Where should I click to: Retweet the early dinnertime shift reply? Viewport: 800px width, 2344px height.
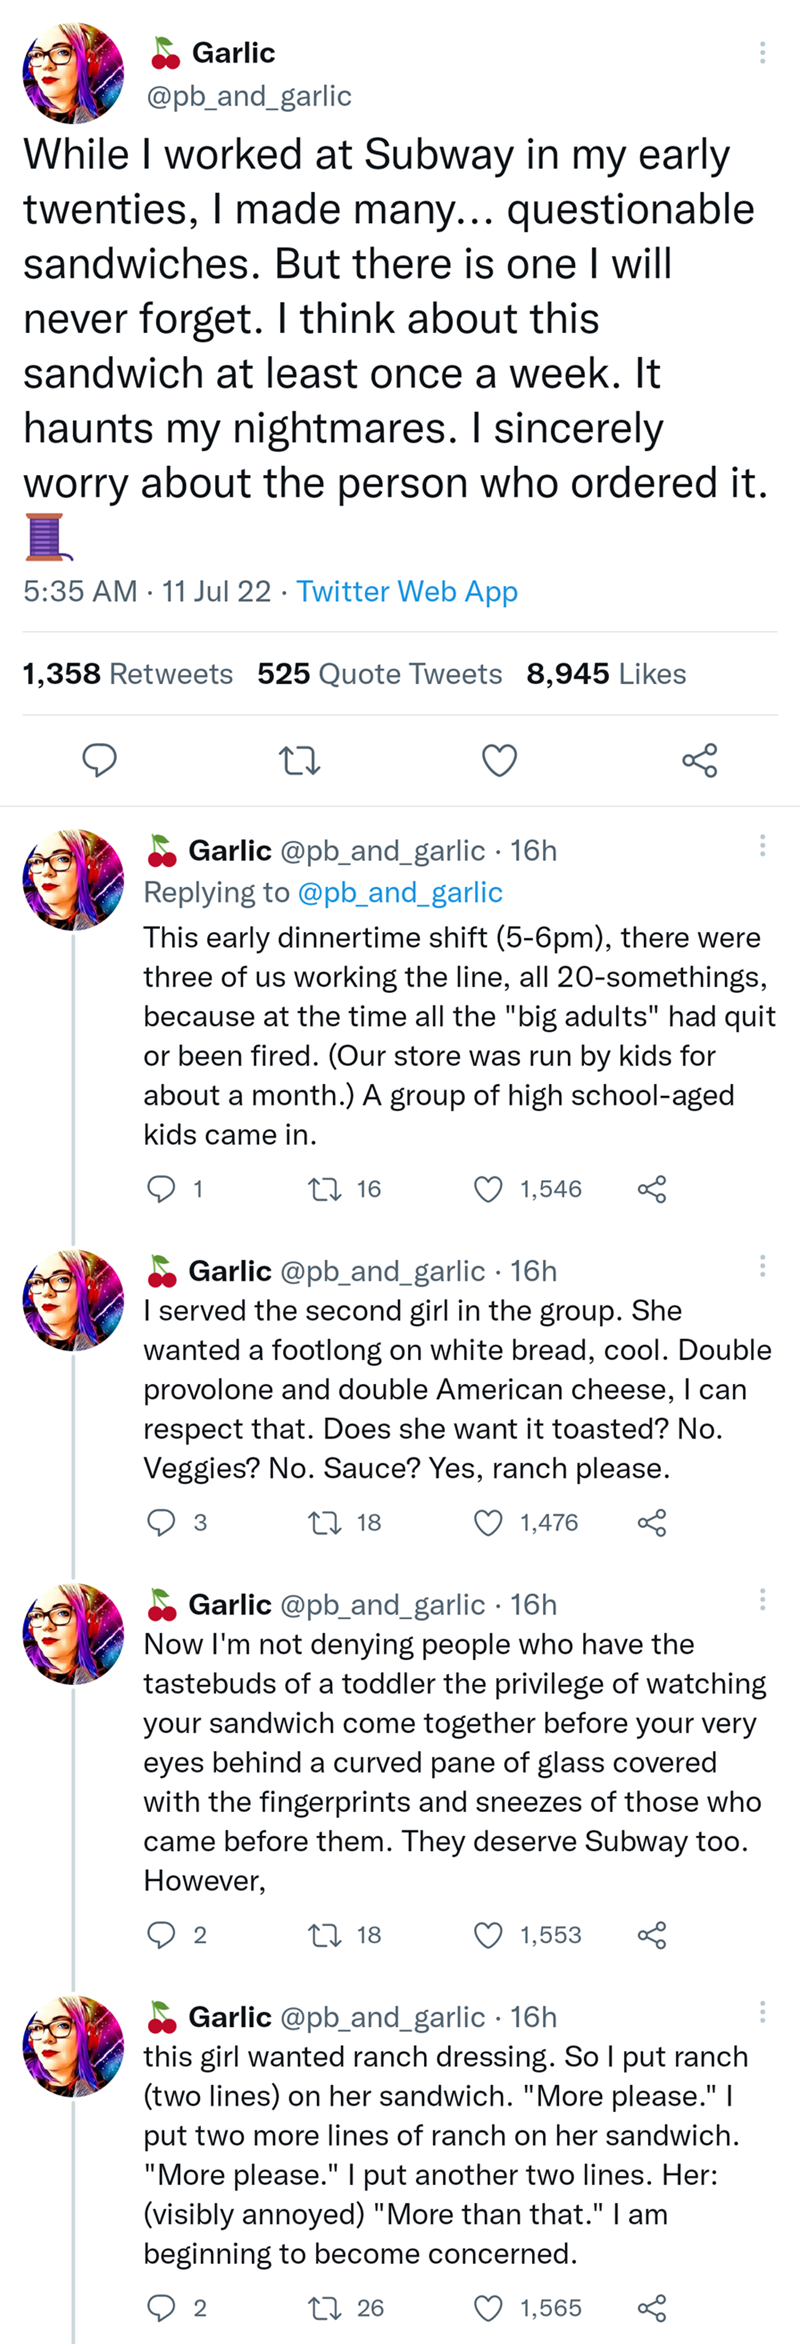click(323, 1189)
